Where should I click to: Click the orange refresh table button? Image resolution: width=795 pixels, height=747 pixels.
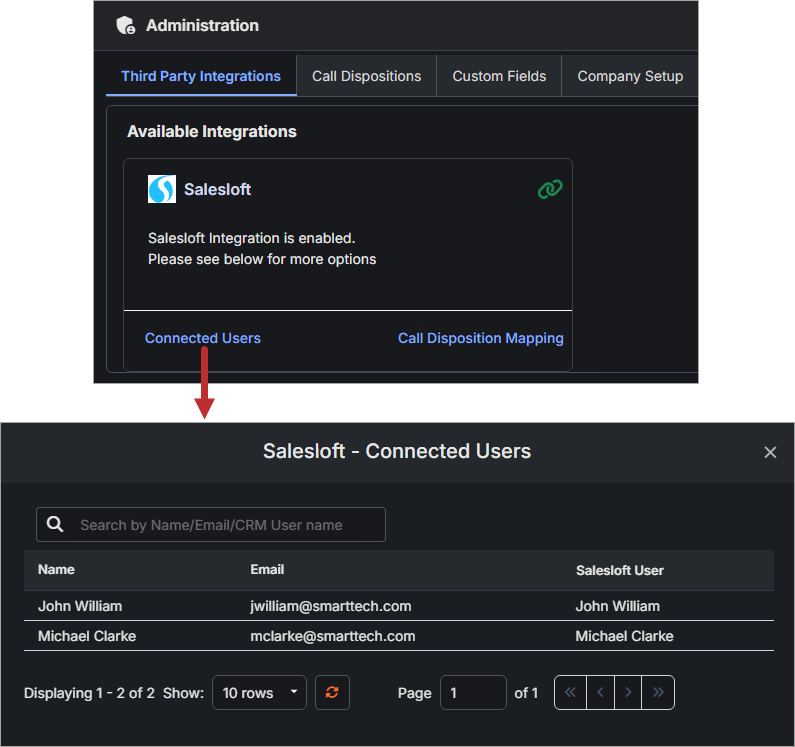pyautogui.click(x=332, y=692)
